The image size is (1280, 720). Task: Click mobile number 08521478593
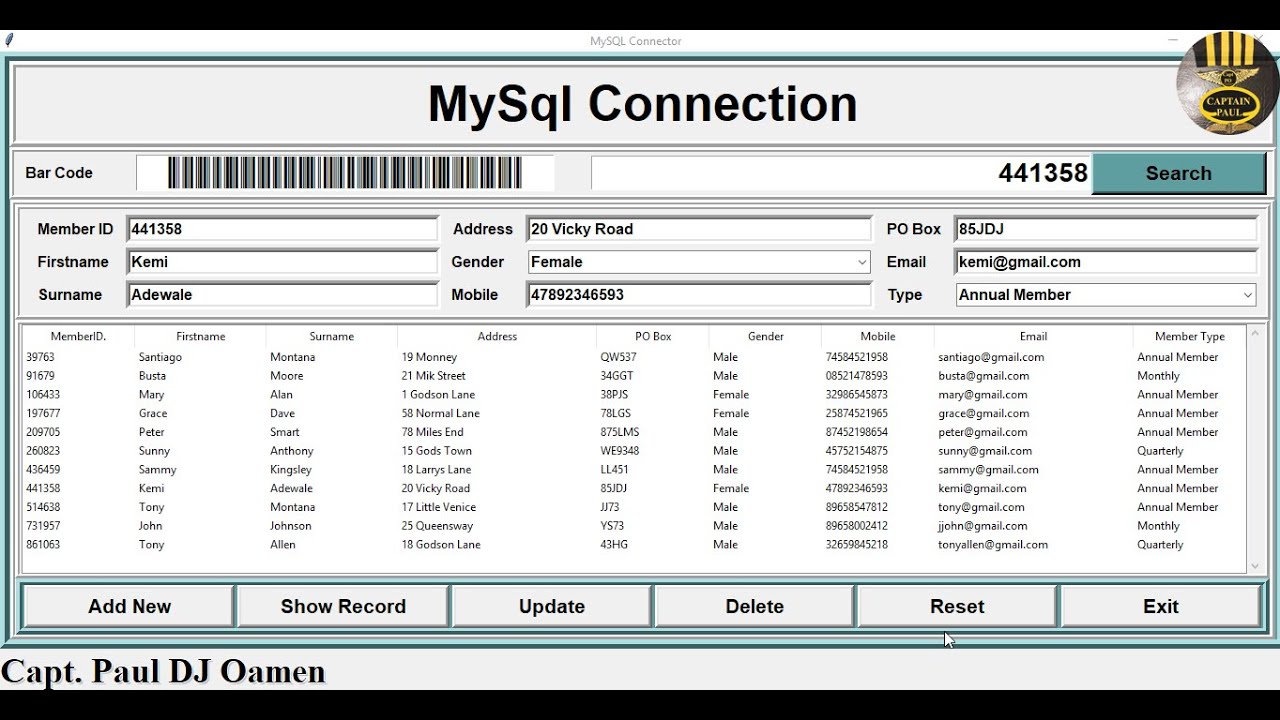[x=856, y=376]
